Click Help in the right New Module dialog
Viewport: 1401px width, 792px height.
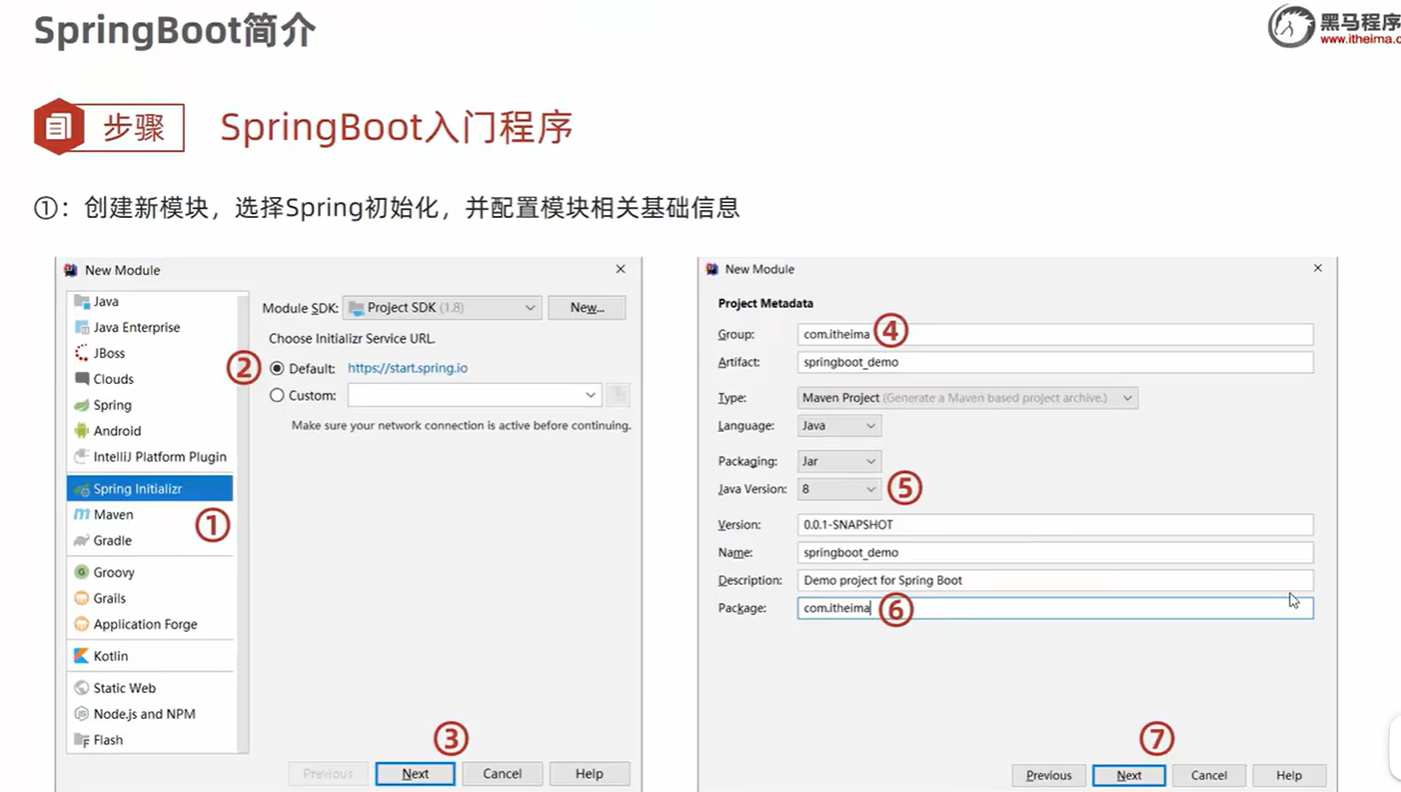point(1289,775)
